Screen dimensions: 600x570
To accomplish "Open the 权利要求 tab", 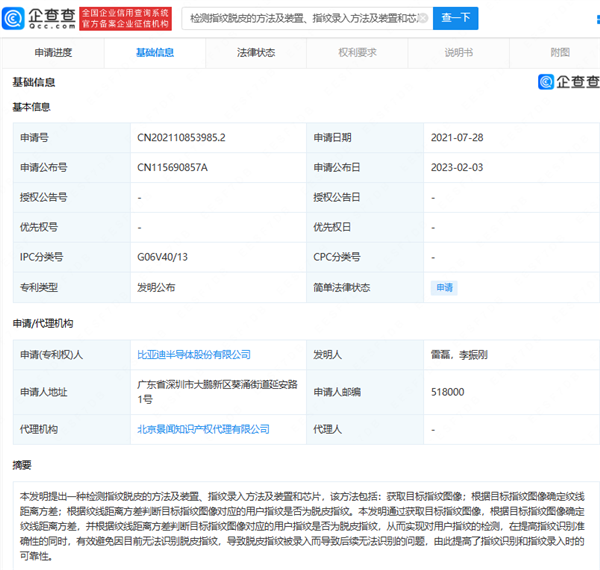I will (357, 52).
